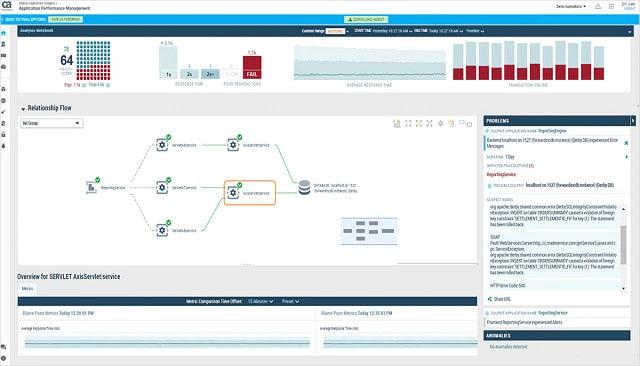This screenshot has width=640, height=366.
Task: Expand the duration 1 Day arrow
Action: click(x=627, y=157)
